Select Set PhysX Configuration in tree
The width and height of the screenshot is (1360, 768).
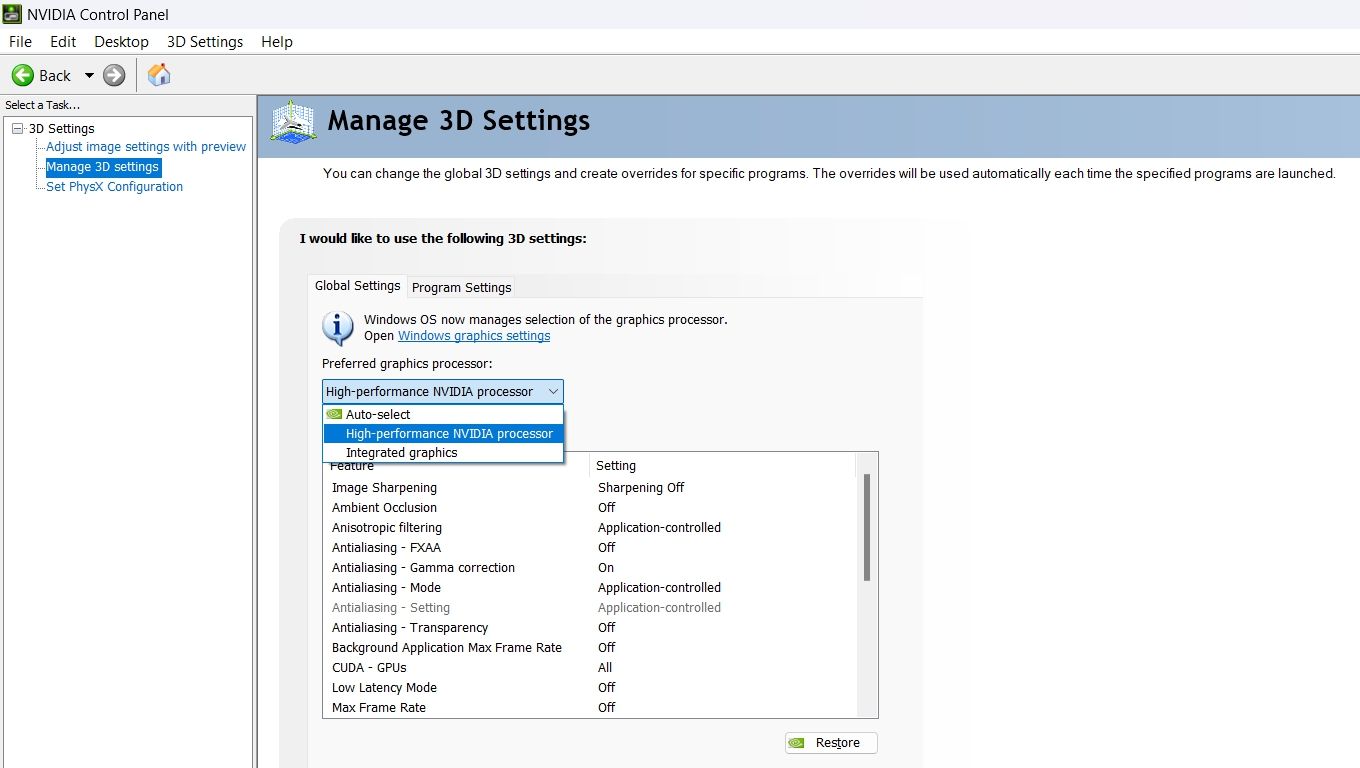point(115,187)
